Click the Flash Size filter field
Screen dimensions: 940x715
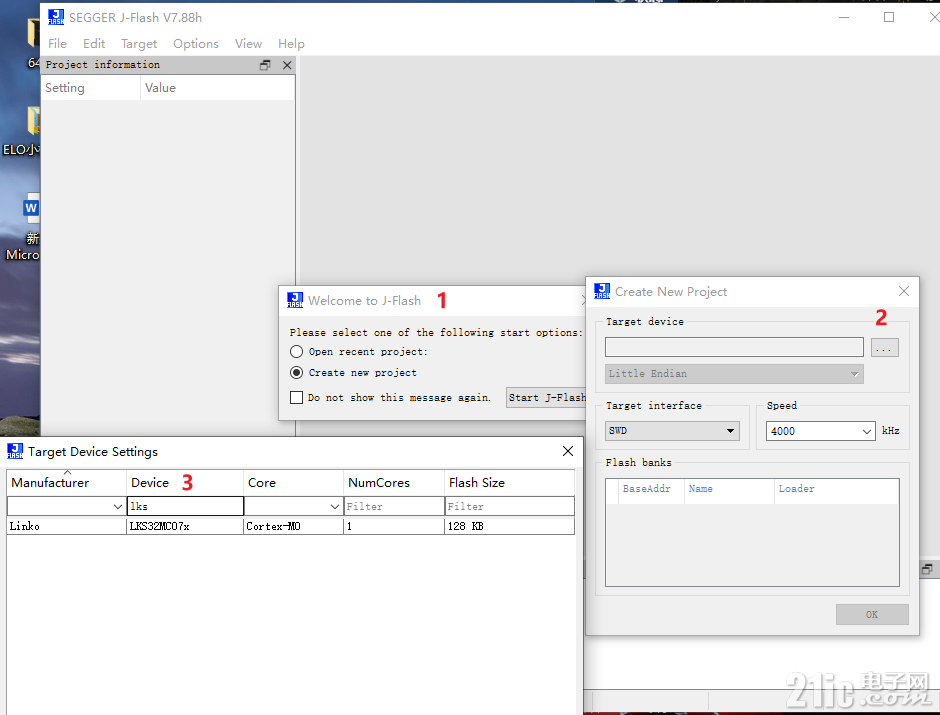pos(510,506)
